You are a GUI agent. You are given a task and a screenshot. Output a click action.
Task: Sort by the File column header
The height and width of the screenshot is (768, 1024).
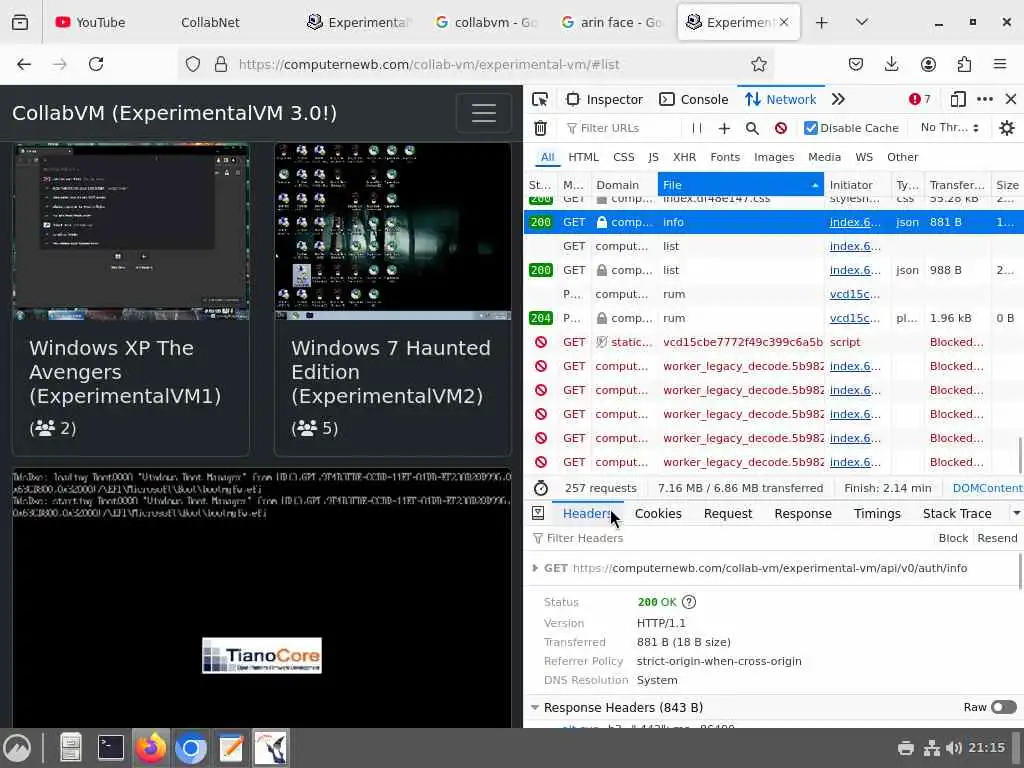[741, 185]
